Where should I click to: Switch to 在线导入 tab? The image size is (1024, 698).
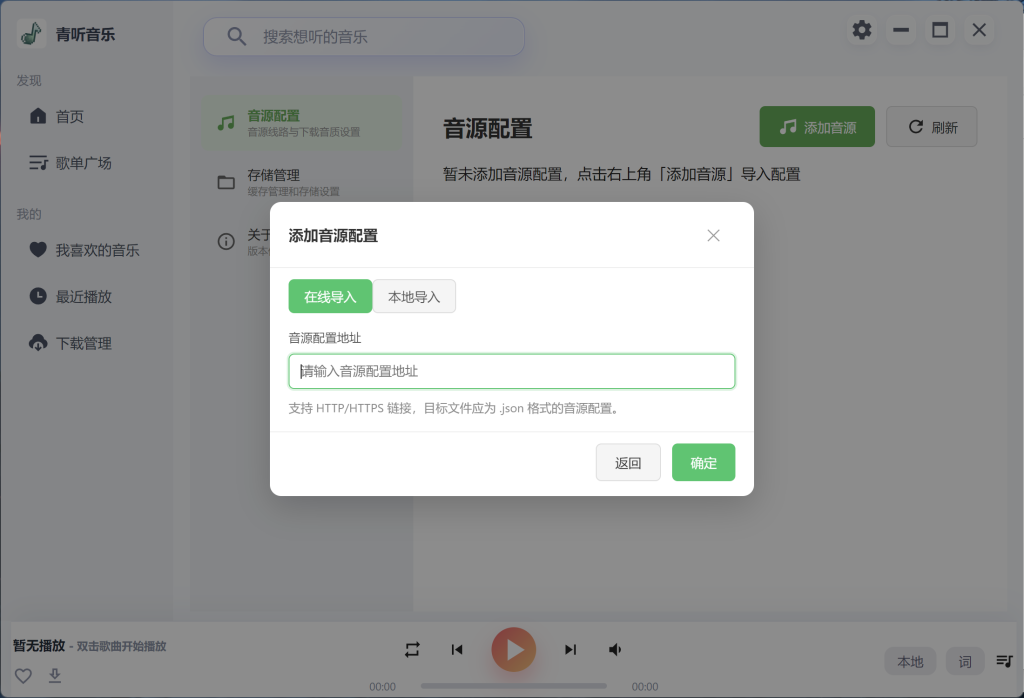coord(330,296)
